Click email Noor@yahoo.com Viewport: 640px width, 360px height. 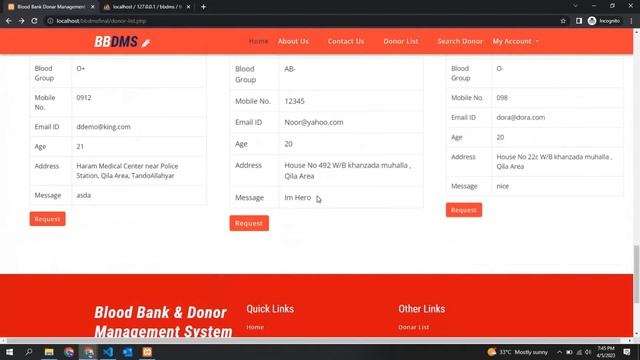(314, 122)
